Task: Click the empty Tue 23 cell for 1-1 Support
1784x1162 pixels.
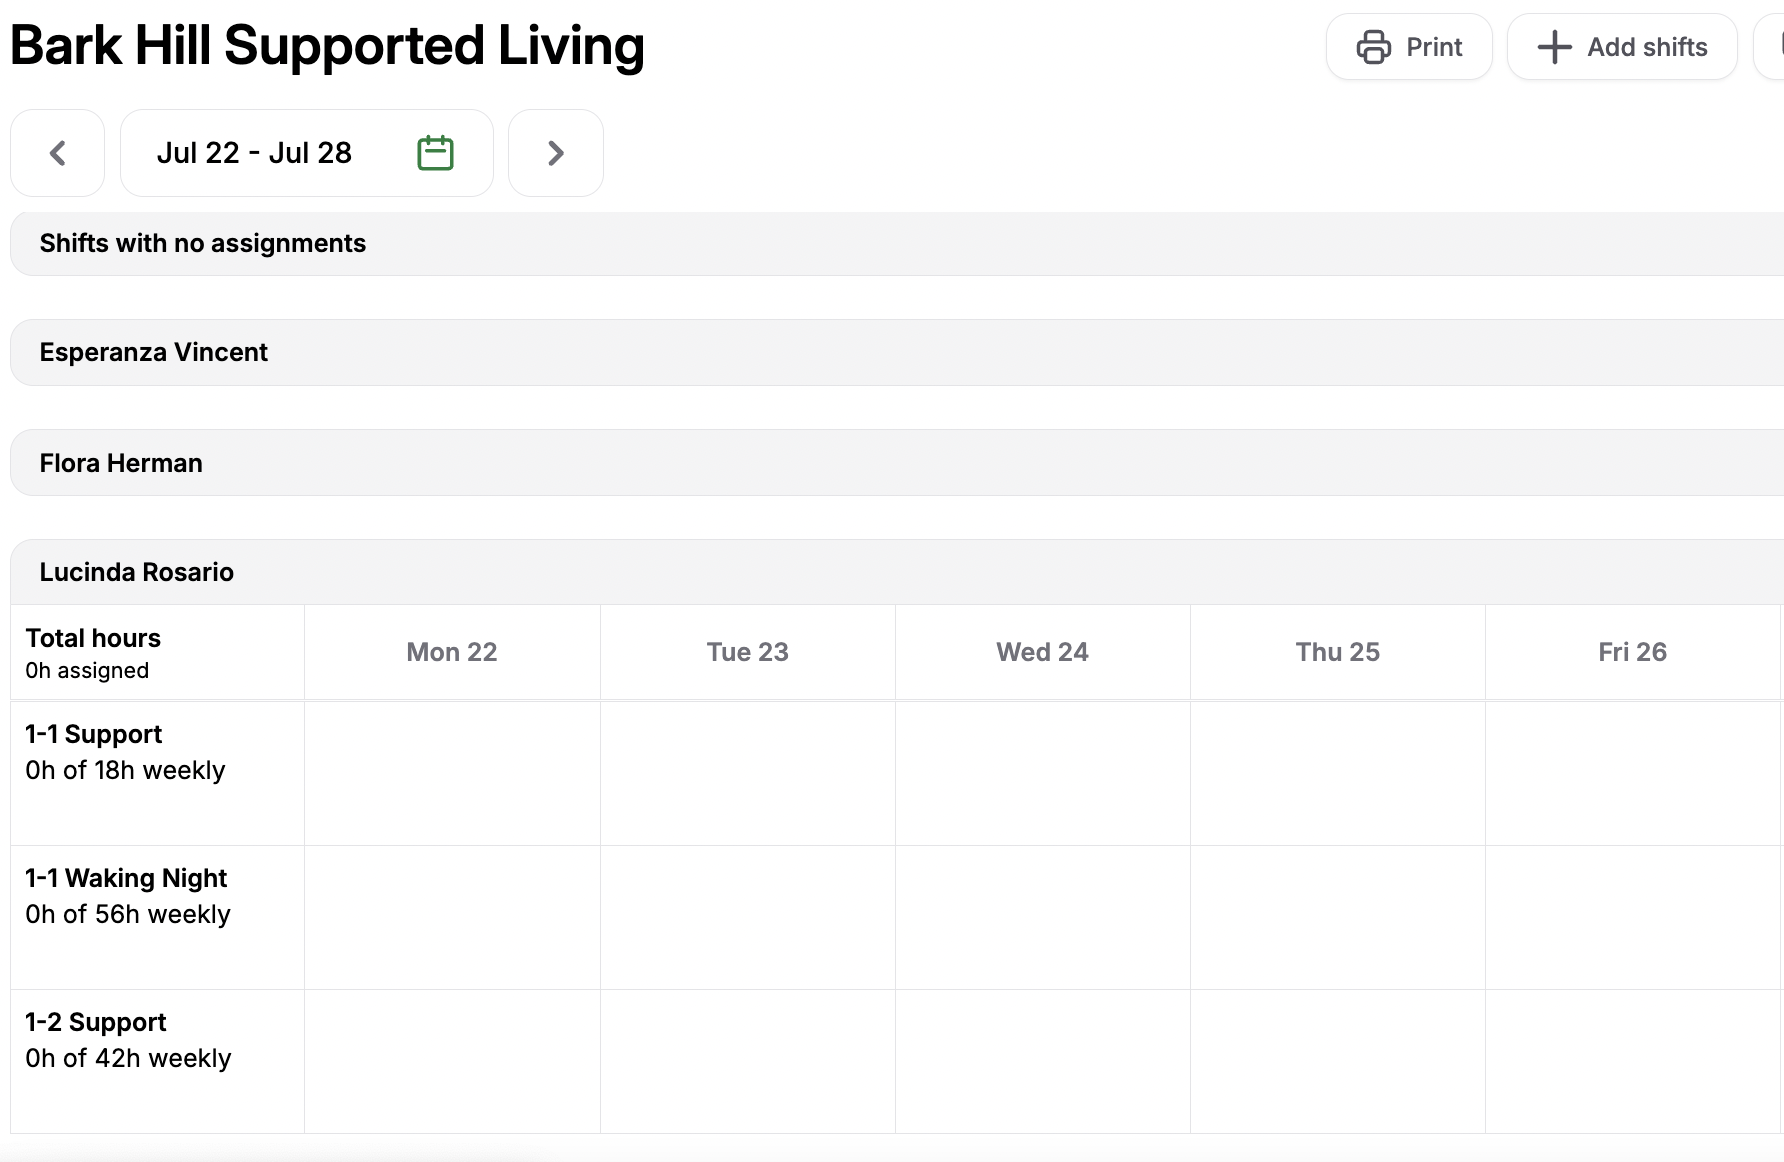Action: (x=747, y=772)
